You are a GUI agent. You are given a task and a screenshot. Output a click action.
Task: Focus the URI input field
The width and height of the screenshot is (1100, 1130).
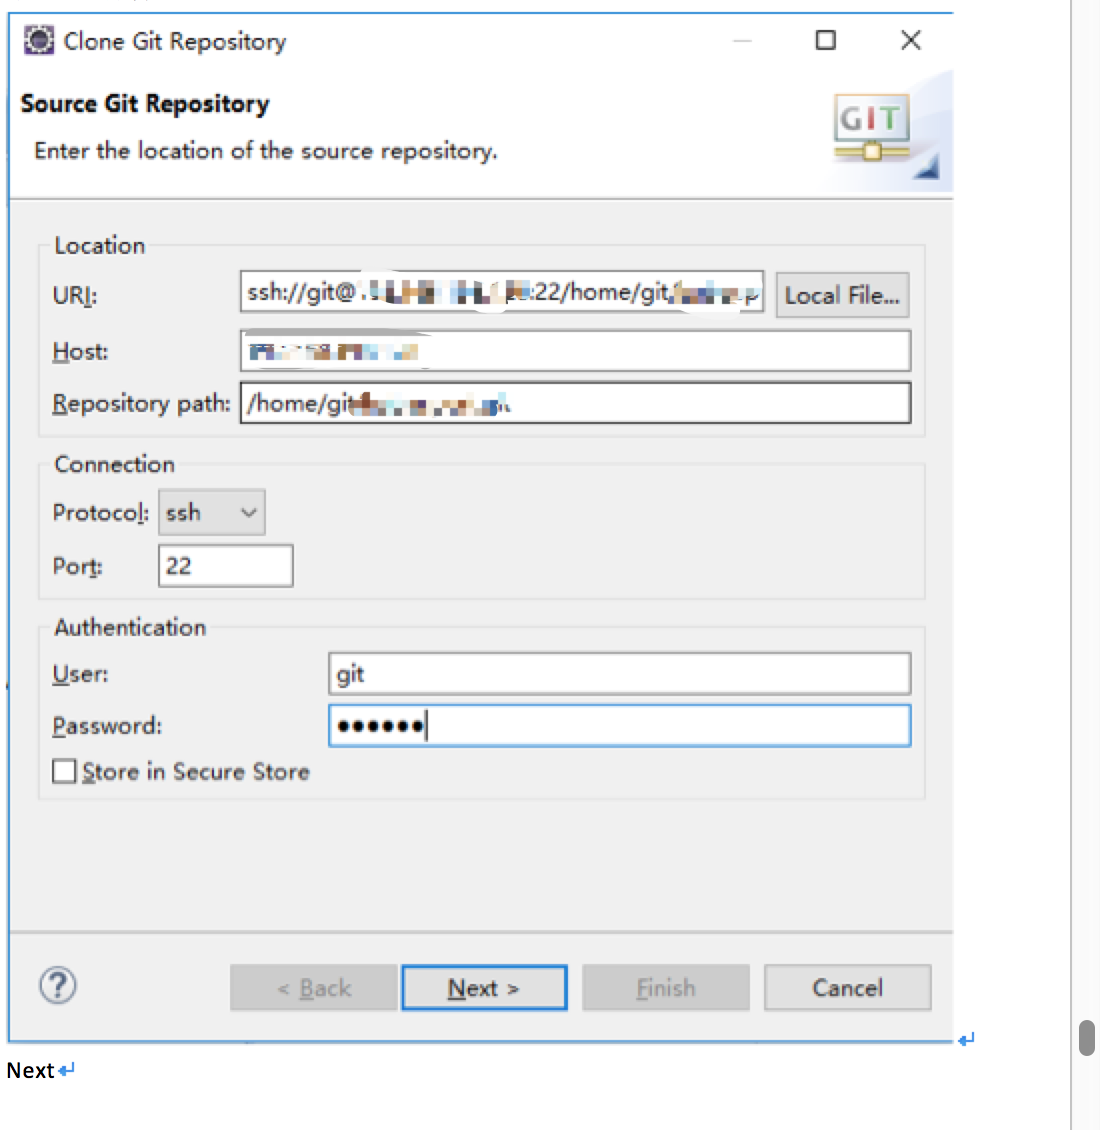[502, 292]
